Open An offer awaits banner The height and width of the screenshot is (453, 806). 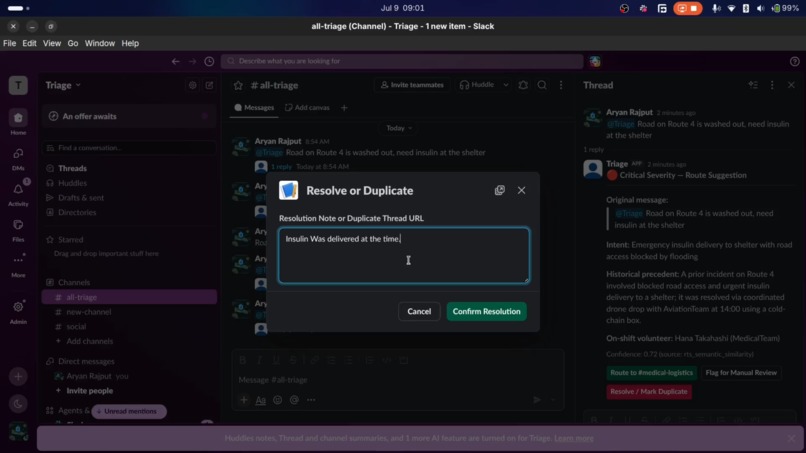(129, 116)
